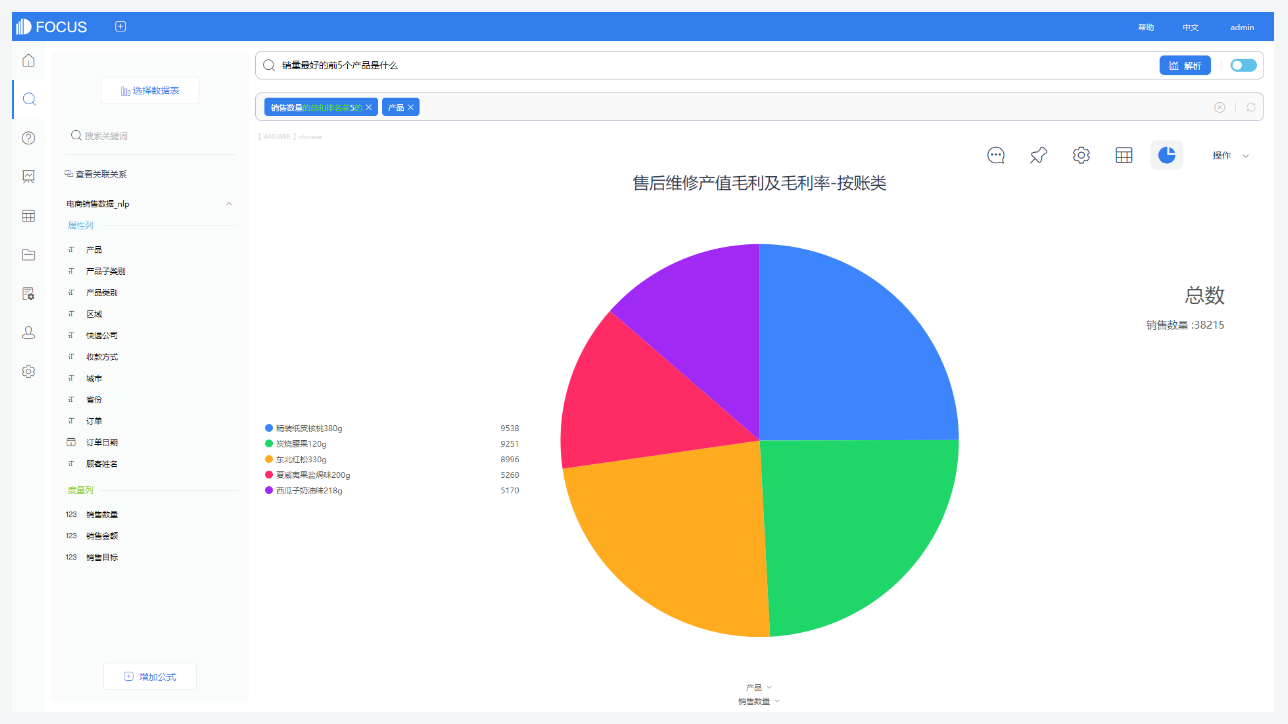Screen dimensions: 1288x724
Task: Click the green legend swatch for 炭烧腰果120g
Action: pos(266,442)
